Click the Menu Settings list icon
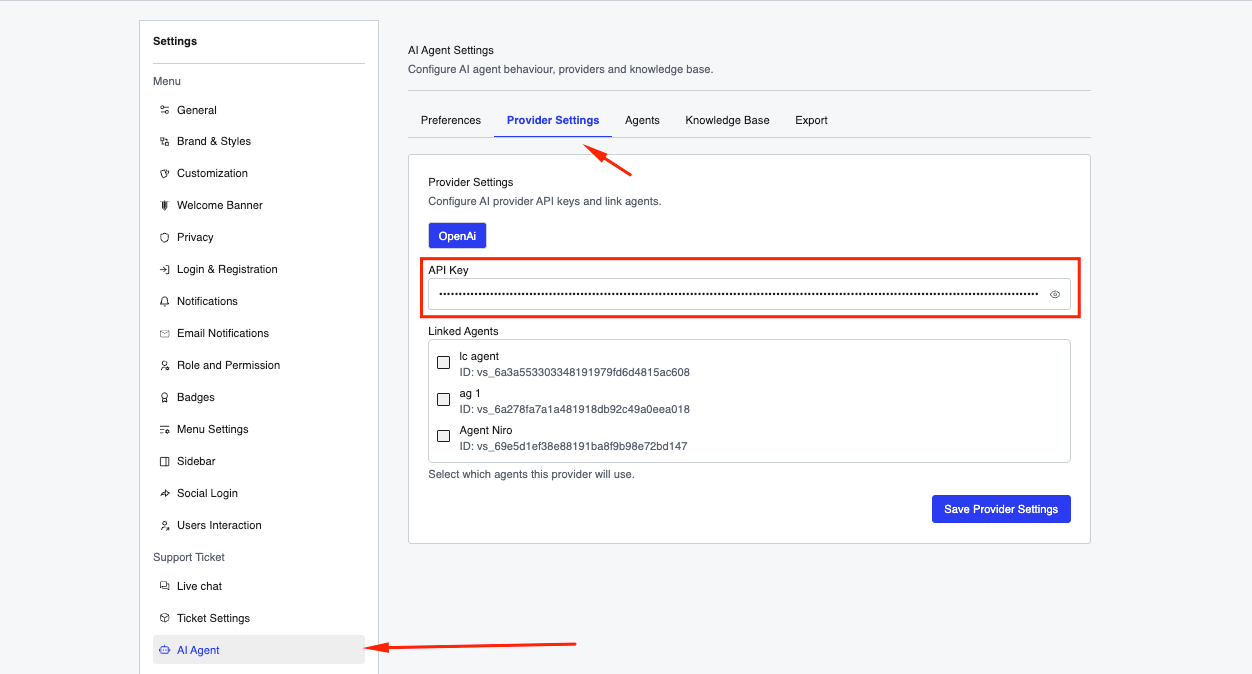The height and width of the screenshot is (674, 1252). [165, 430]
